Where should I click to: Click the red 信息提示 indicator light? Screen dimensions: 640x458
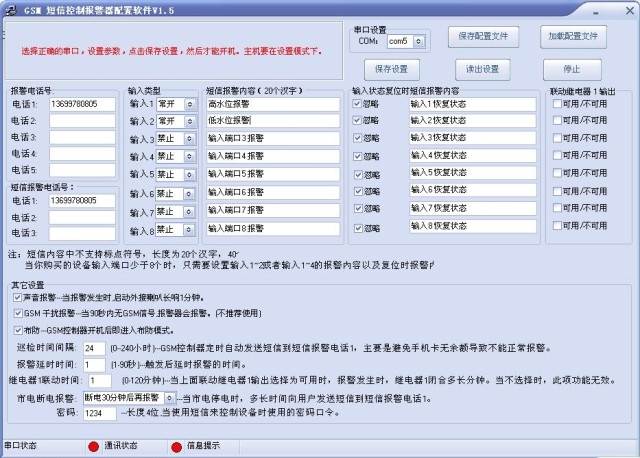(177, 446)
